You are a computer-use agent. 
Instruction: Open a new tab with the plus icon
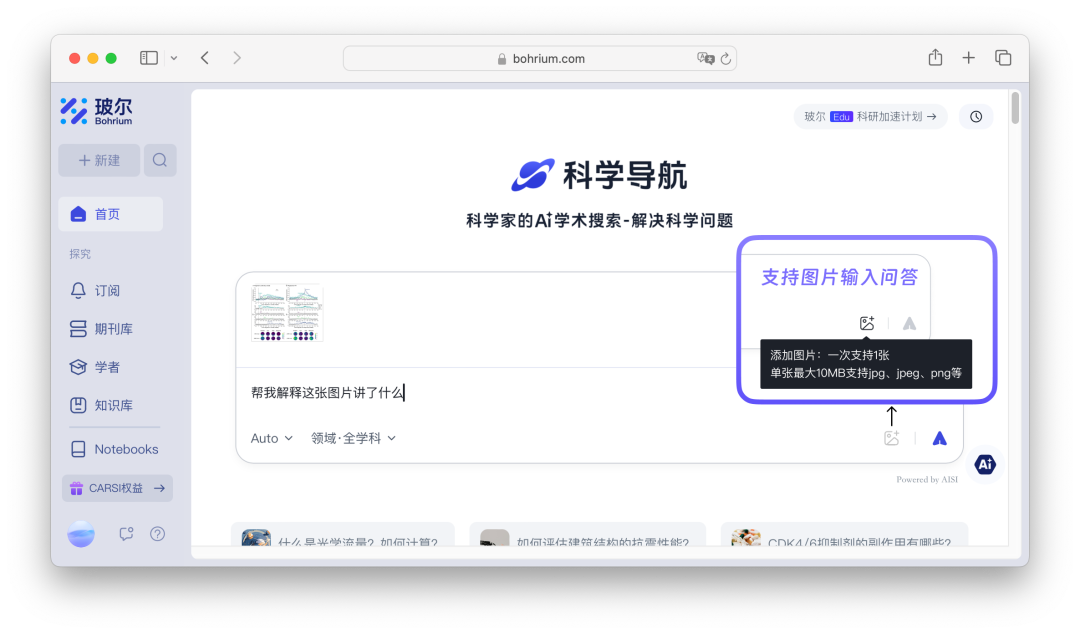pyautogui.click(x=968, y=57)
